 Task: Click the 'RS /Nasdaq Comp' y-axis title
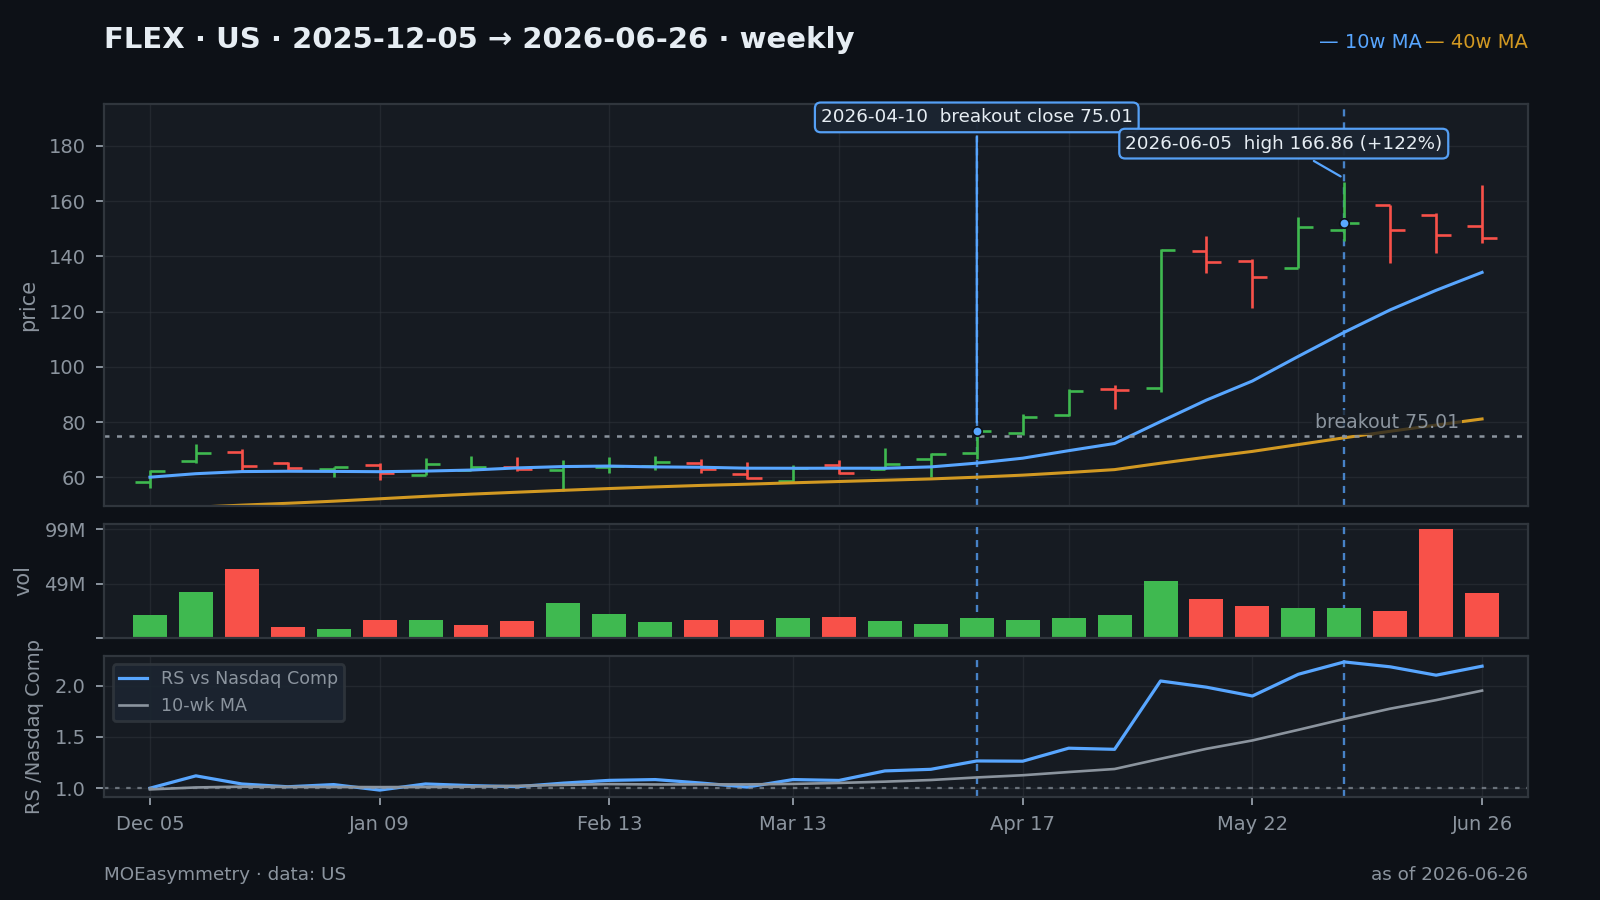point(33,727)
